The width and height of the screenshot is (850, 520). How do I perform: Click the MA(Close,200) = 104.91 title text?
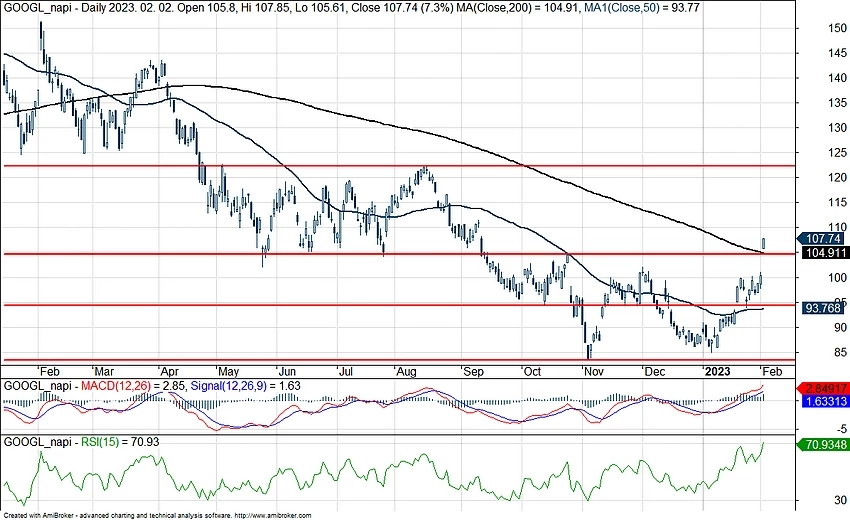518,8
